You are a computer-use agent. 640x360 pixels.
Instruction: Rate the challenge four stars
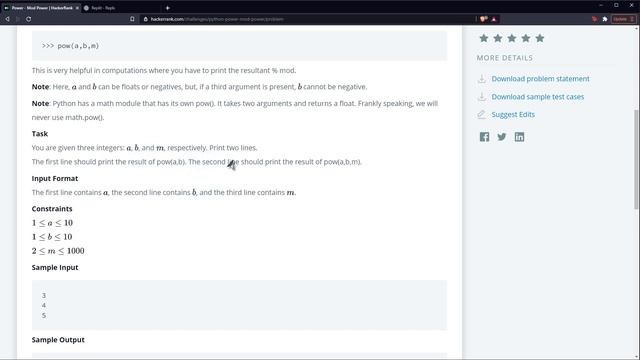click(526, 38)
